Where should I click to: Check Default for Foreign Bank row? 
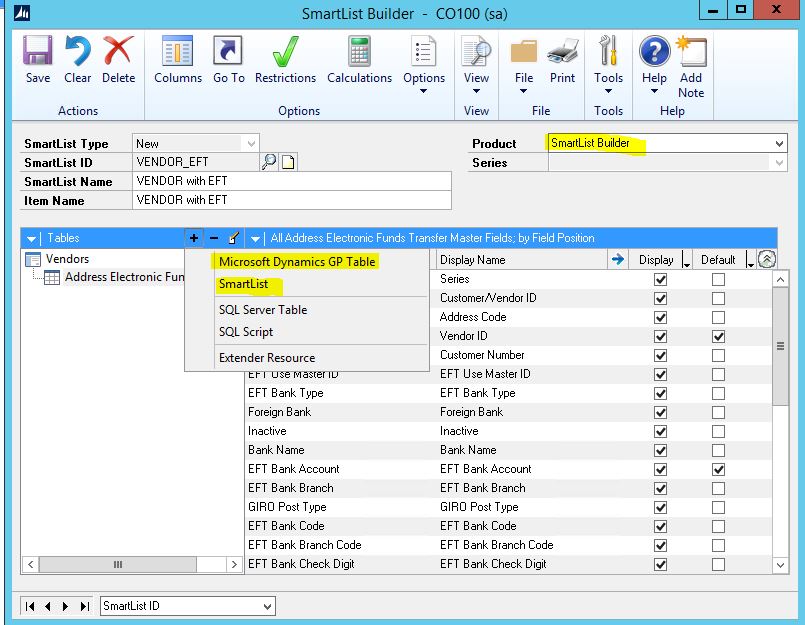click(x=718, y=412)
